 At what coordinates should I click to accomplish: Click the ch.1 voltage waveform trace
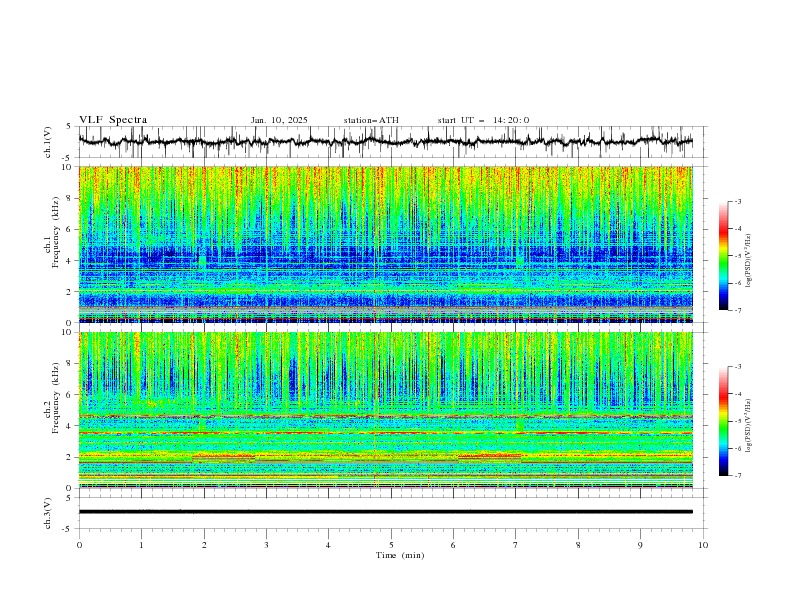tap(386, 142)
